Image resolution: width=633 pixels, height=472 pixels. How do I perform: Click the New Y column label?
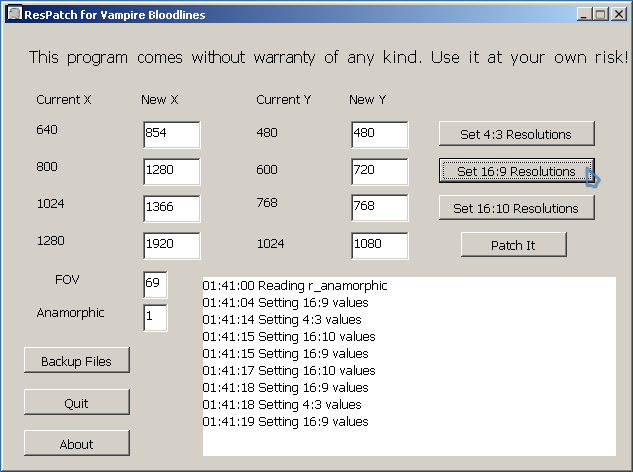pyautogui.click(x=368, y=100)
